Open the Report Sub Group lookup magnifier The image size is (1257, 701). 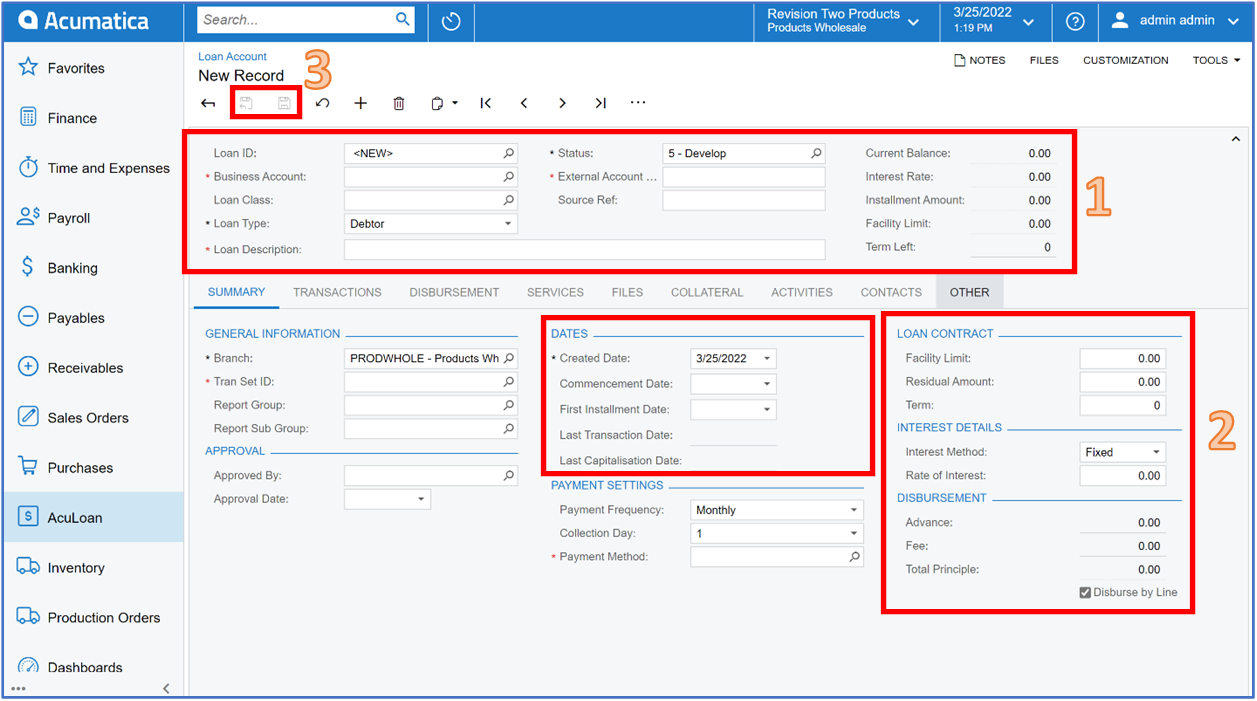tap(508, 429)
